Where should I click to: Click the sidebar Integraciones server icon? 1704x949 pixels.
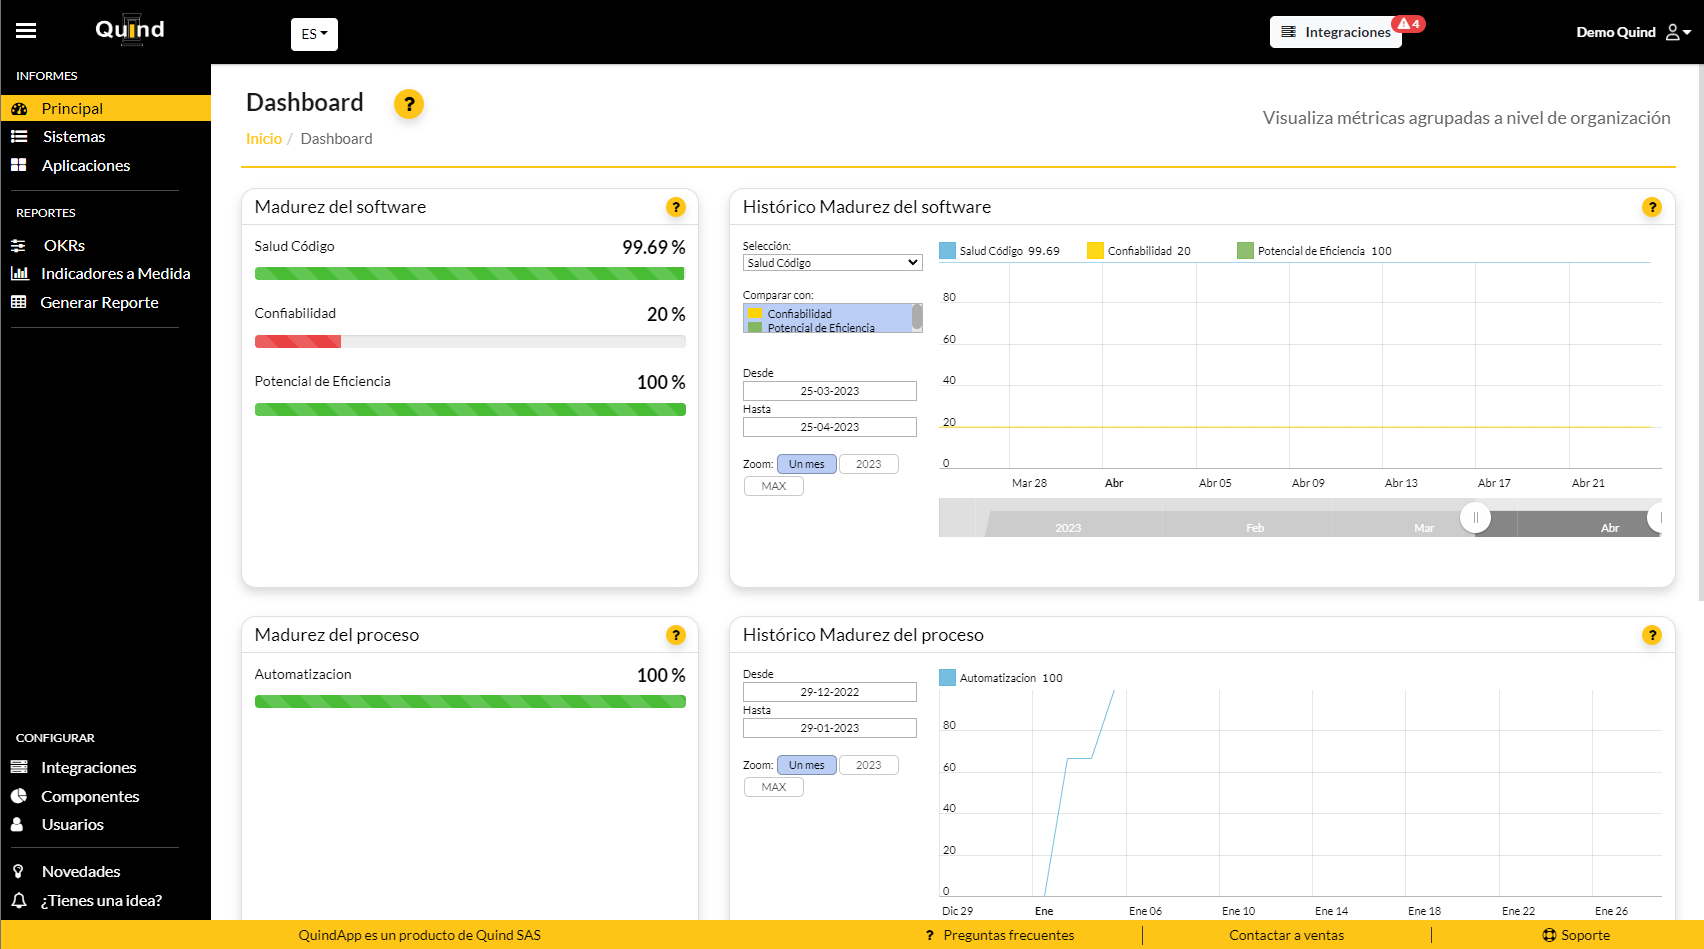click(19, 767)
